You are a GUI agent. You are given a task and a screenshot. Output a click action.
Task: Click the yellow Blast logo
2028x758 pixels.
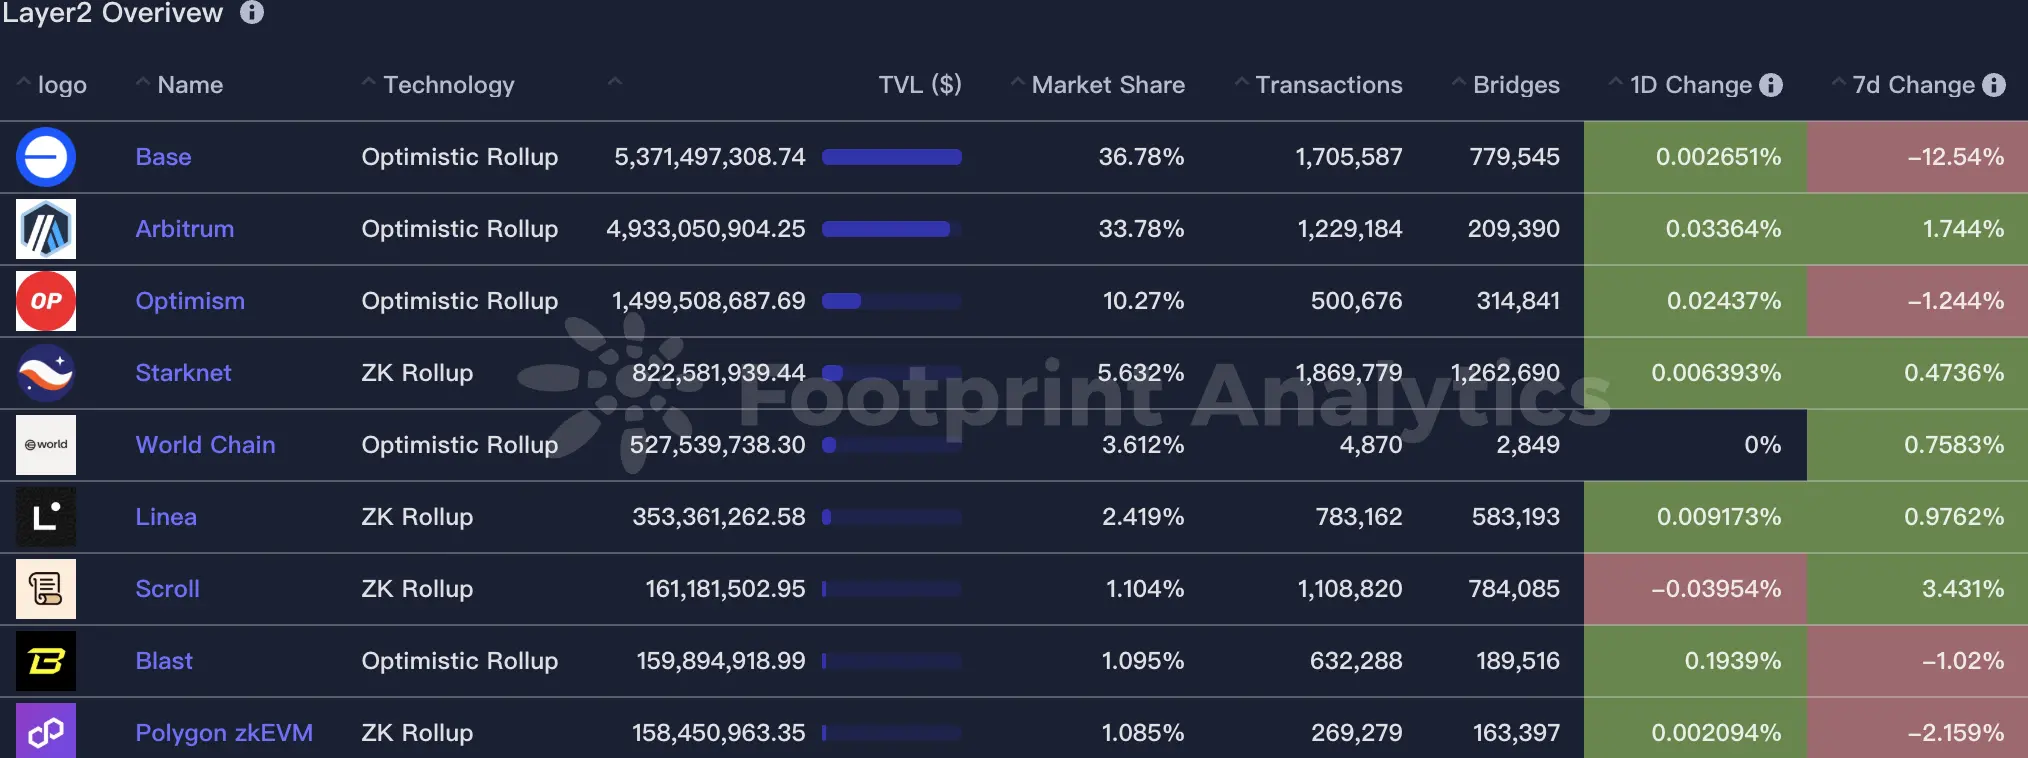[46, 661]
